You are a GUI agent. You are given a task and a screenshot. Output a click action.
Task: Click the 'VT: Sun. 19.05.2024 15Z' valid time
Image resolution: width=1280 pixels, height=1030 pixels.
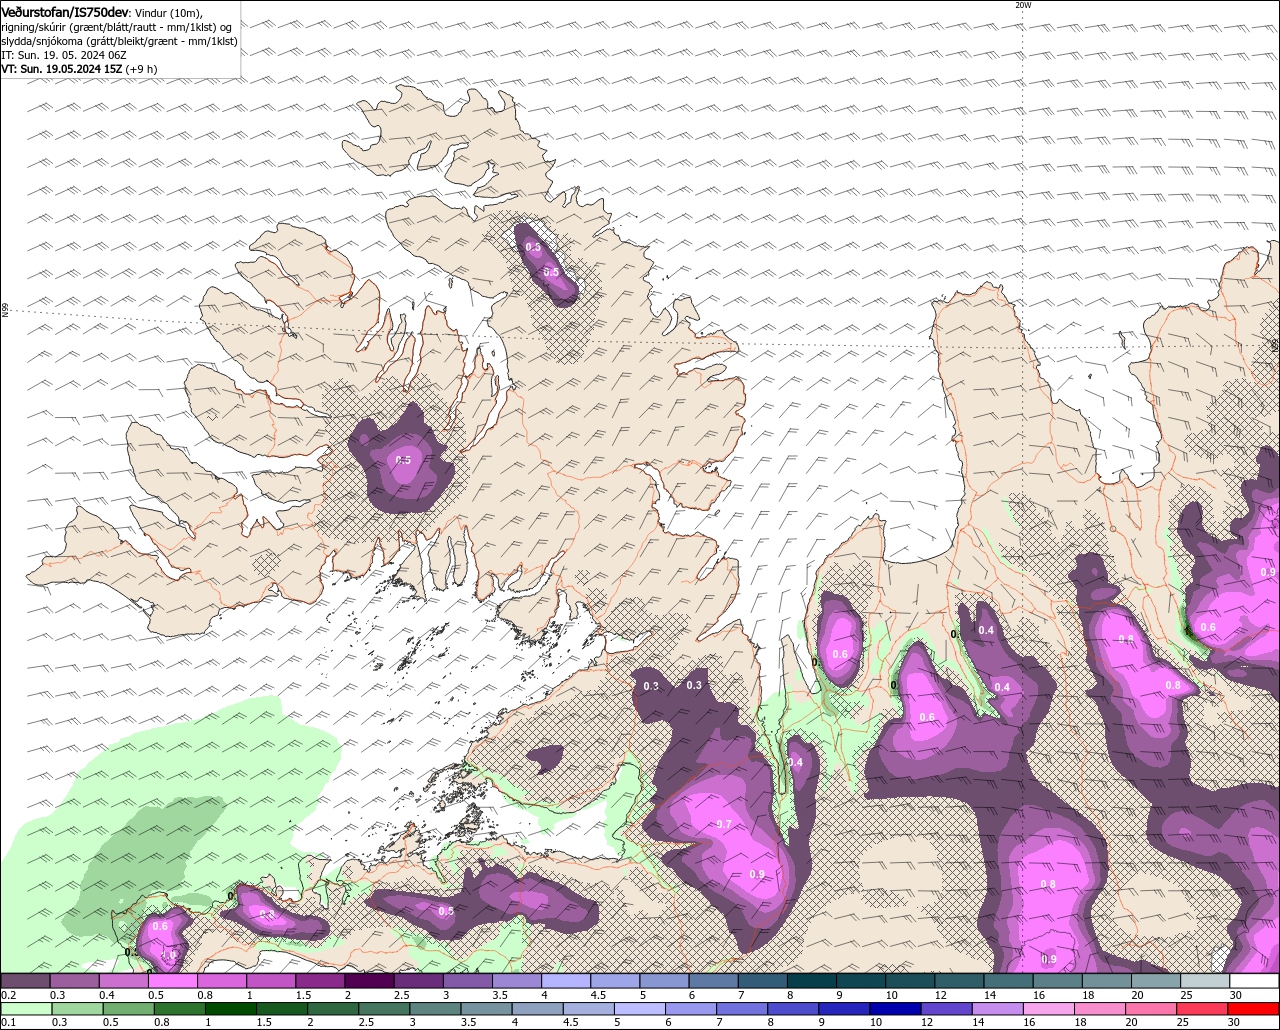62,69
